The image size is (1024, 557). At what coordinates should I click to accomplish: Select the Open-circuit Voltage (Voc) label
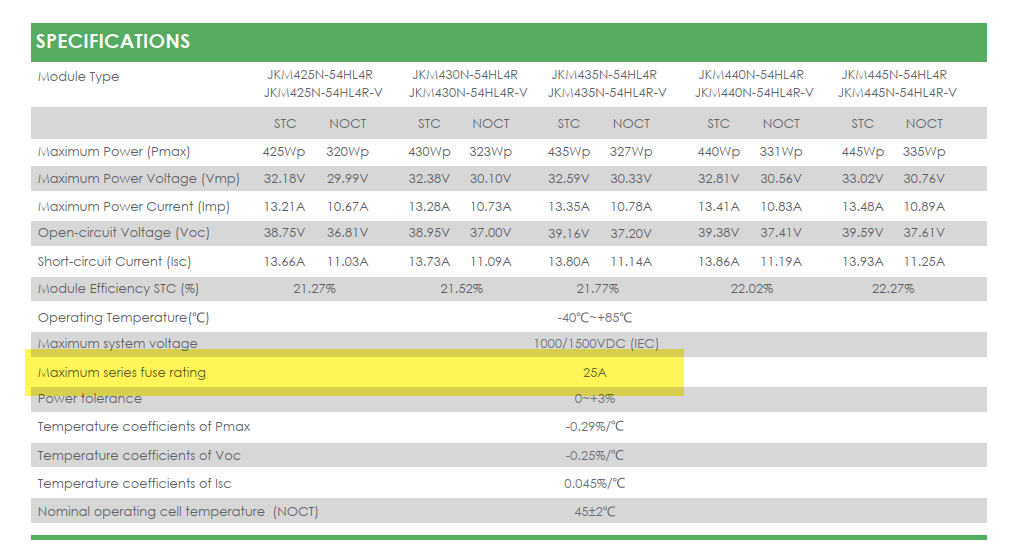tap(123, 232)
